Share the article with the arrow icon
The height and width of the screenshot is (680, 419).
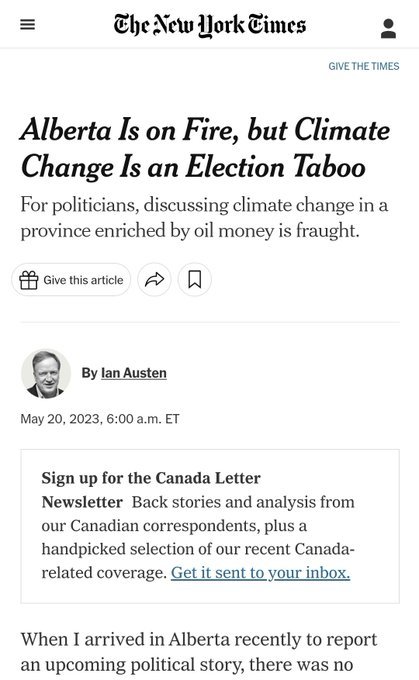click(x=154, y=280)
